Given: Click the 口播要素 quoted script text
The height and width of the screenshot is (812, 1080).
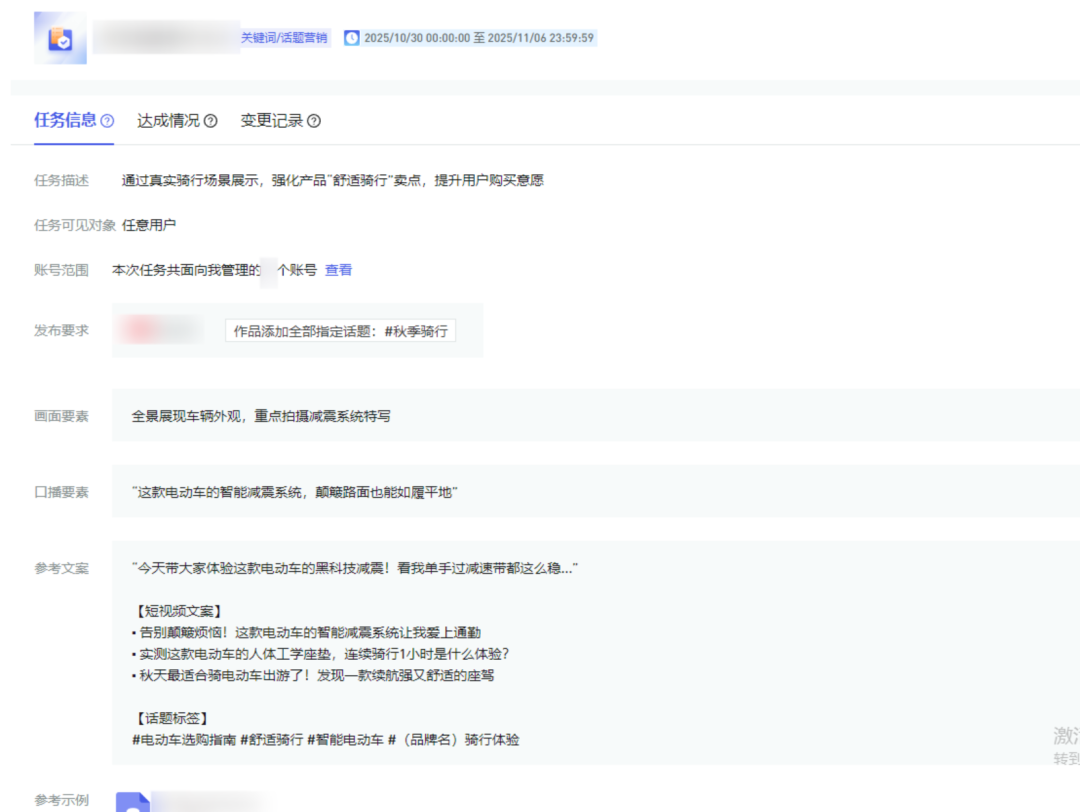Looking at the screenshot, I should (294, 492).
